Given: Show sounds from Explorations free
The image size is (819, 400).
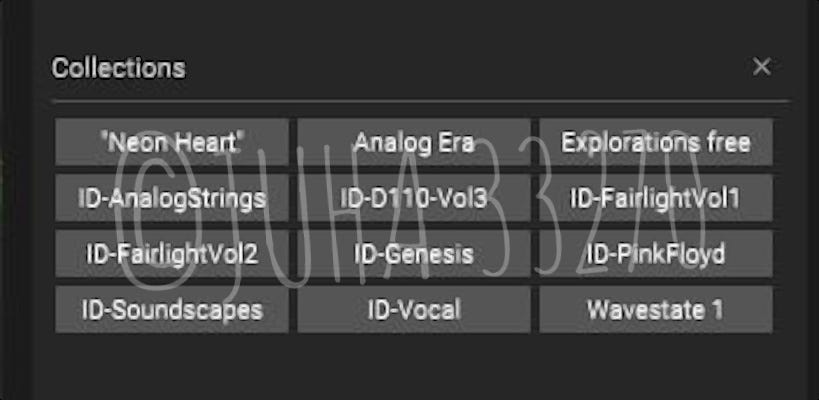Looking at the screenshot, I should 656,142.
